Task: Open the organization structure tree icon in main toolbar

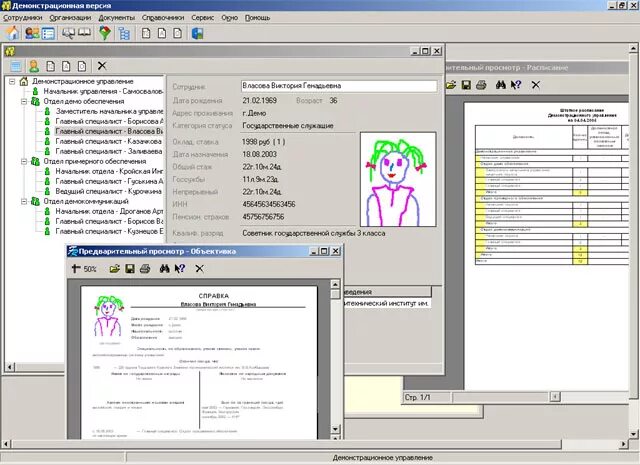Action: [x=124, y=33]
